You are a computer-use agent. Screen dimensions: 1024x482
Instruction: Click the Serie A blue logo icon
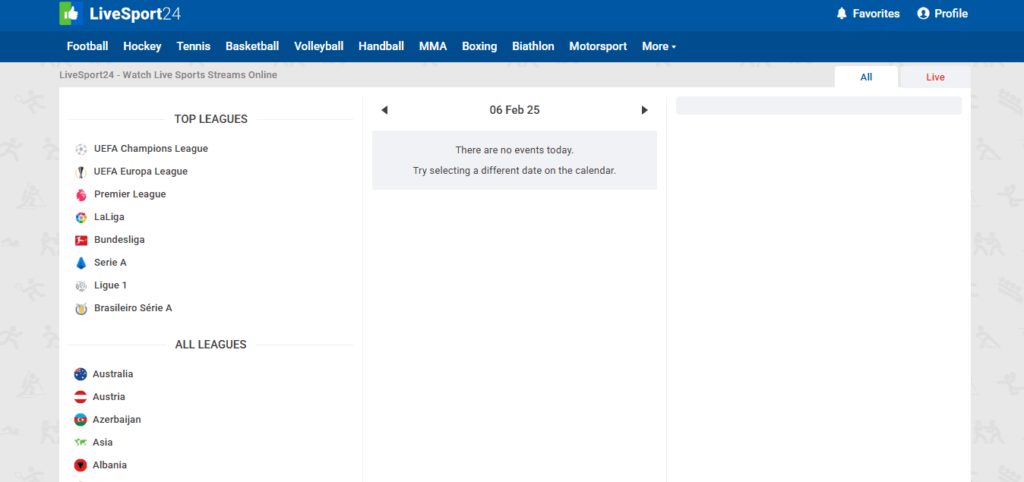click(x=81, y=263)
